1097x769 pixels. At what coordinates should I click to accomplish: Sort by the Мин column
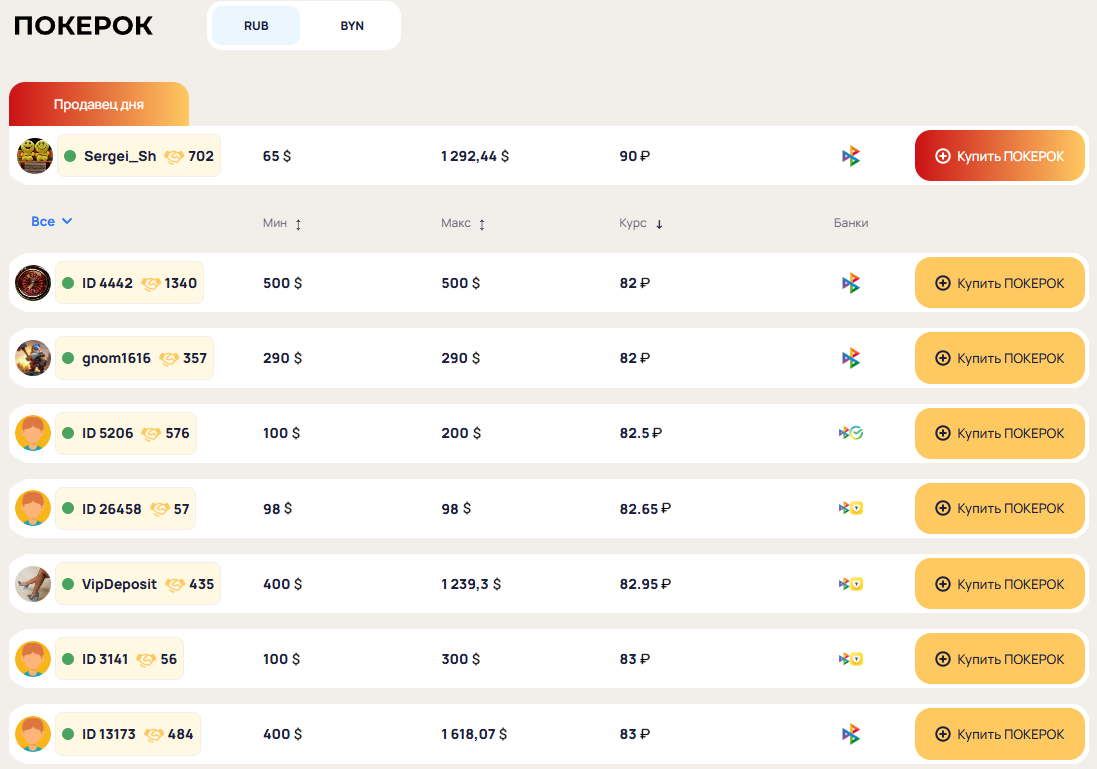point(282,224)
